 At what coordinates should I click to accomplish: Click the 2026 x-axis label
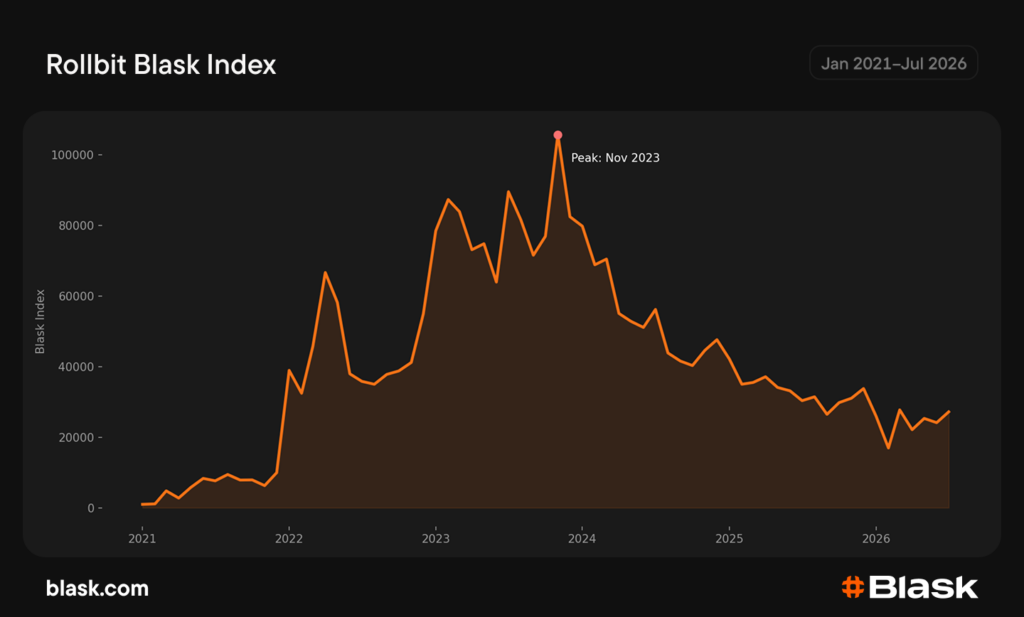[876, 539]
